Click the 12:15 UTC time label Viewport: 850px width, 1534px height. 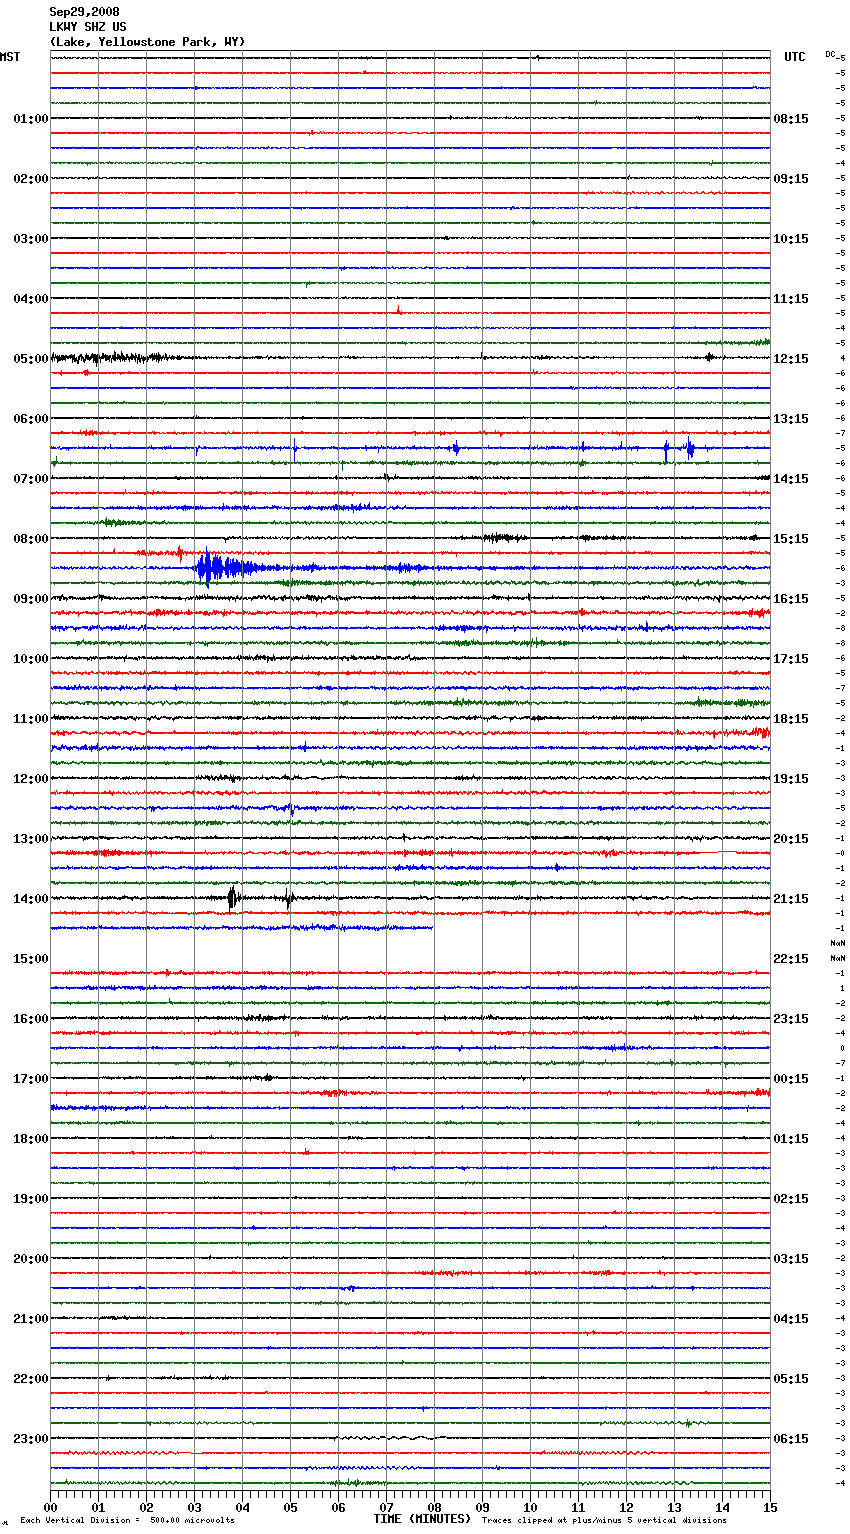point(791,359)
